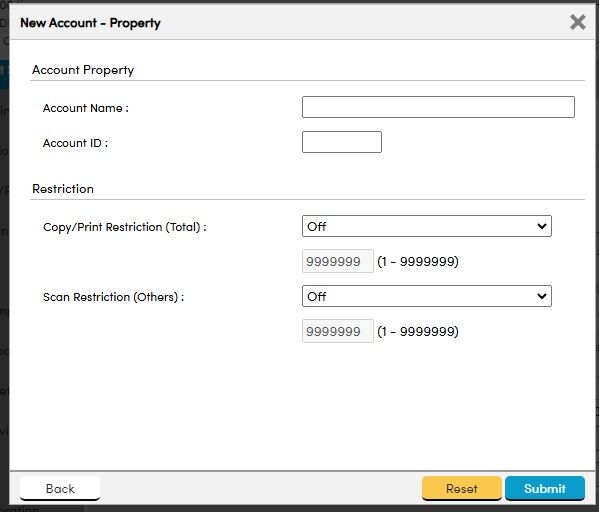Click the "Account Name :" label

86,108
